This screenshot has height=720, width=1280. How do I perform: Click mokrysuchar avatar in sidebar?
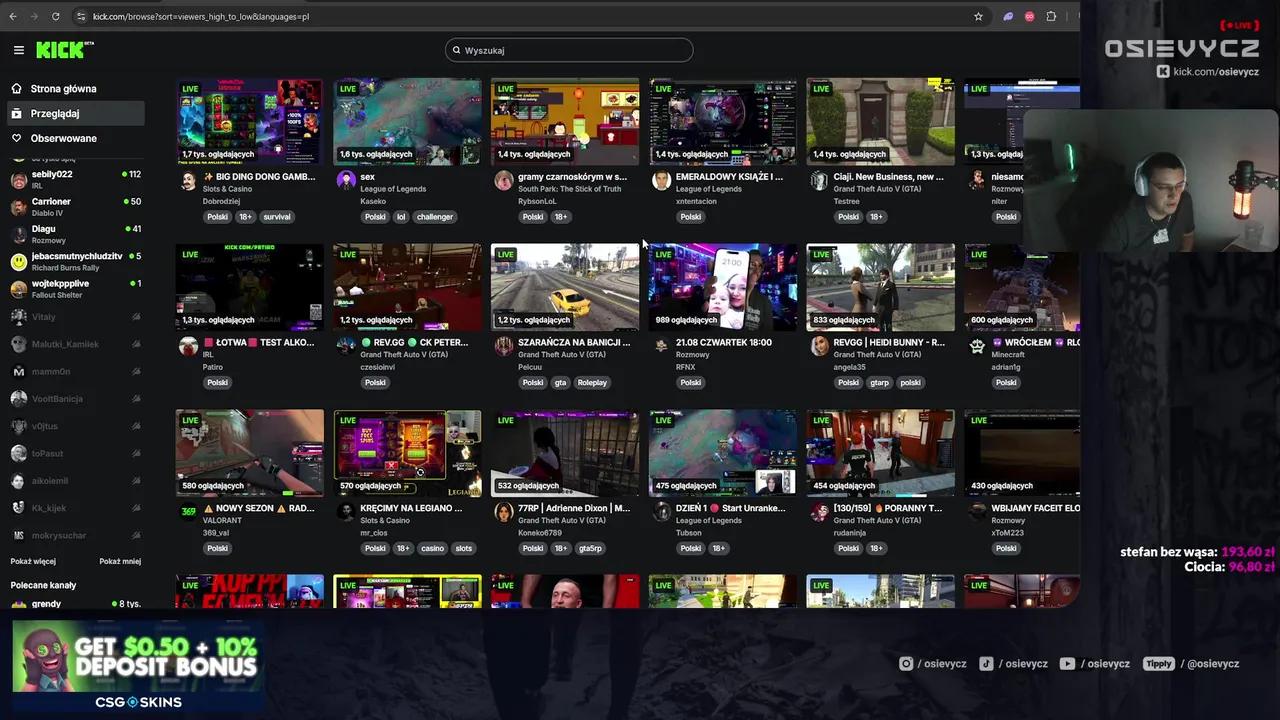point(18,535)
